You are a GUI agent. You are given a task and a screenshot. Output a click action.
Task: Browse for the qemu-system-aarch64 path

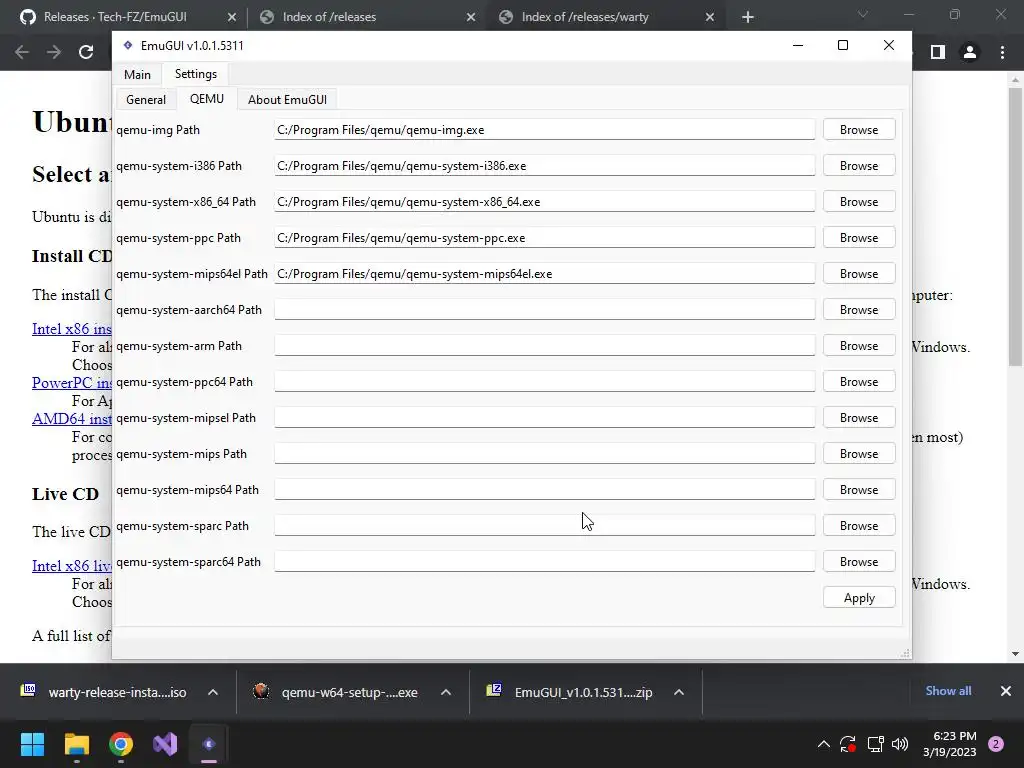point(859,309)
